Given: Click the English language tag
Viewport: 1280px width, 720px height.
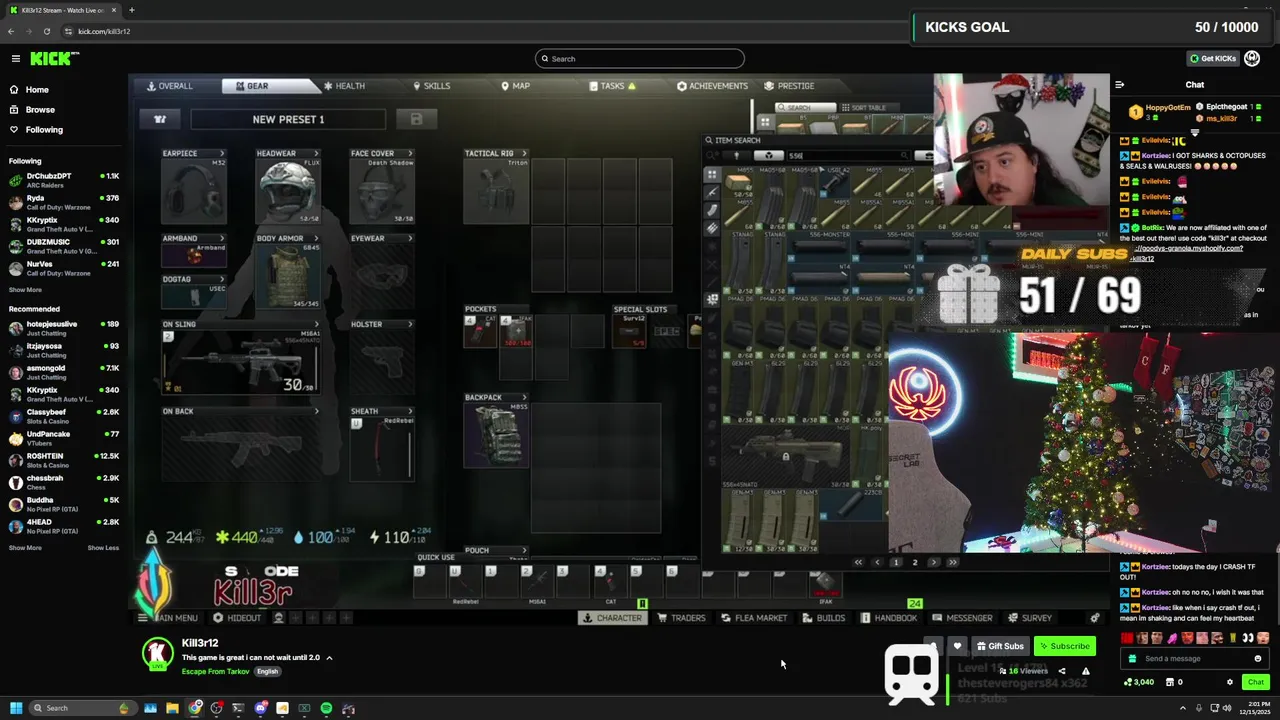Looking at the screenshot, I should pos(267,672).
